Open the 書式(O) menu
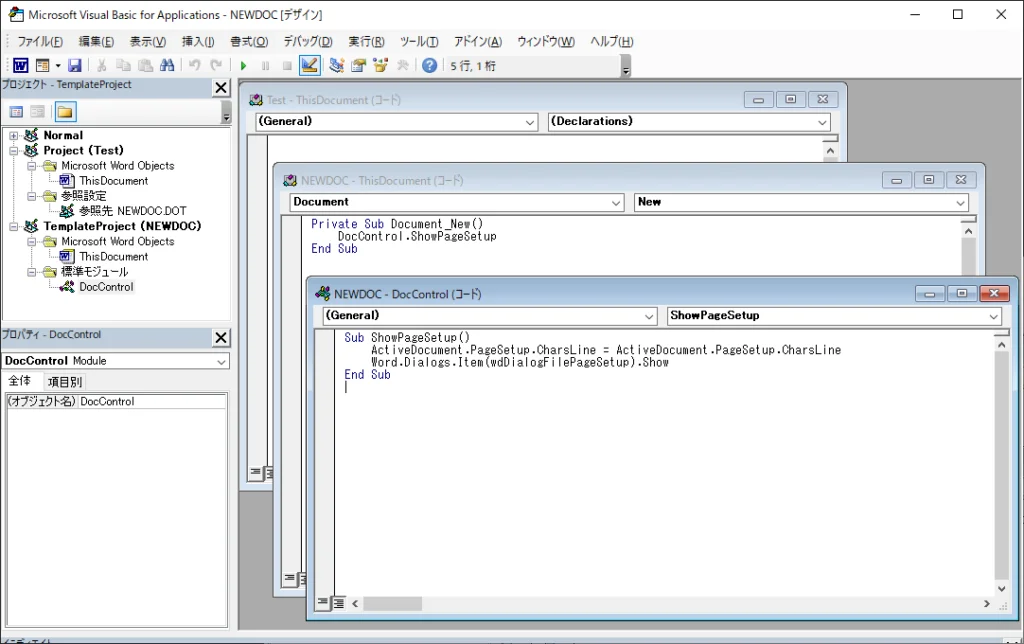Image resolution: width=1024 pixels, height=644 pixels. tap(249, 42)
